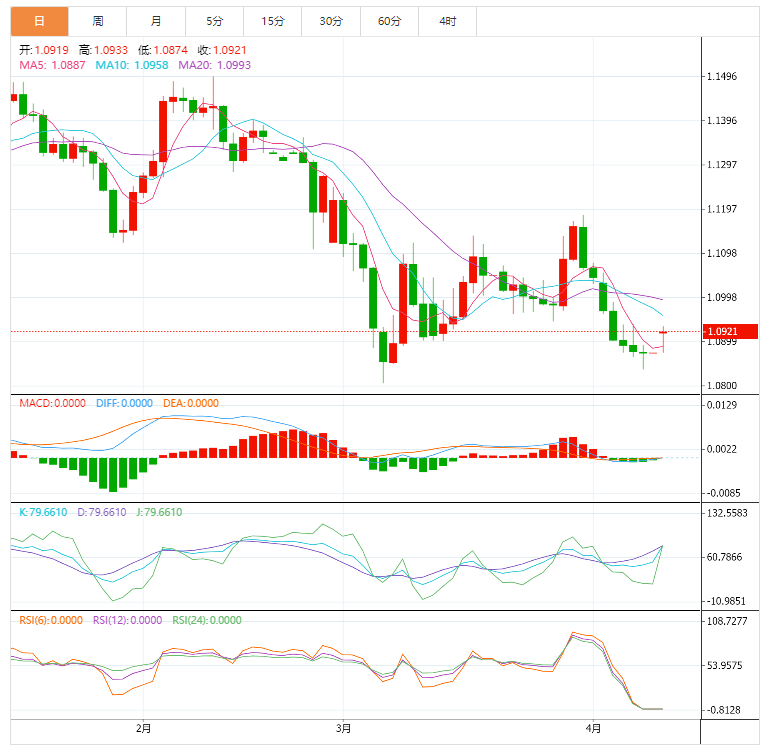Click the 1.1496 price axis label
Screen dimensions: 770x752
click(x=722, y=77)
